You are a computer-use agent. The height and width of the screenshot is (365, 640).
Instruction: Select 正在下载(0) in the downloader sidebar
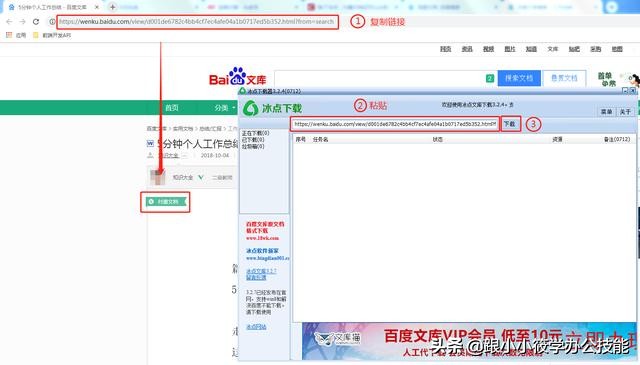pyautogui.click(x=256, y=134)
